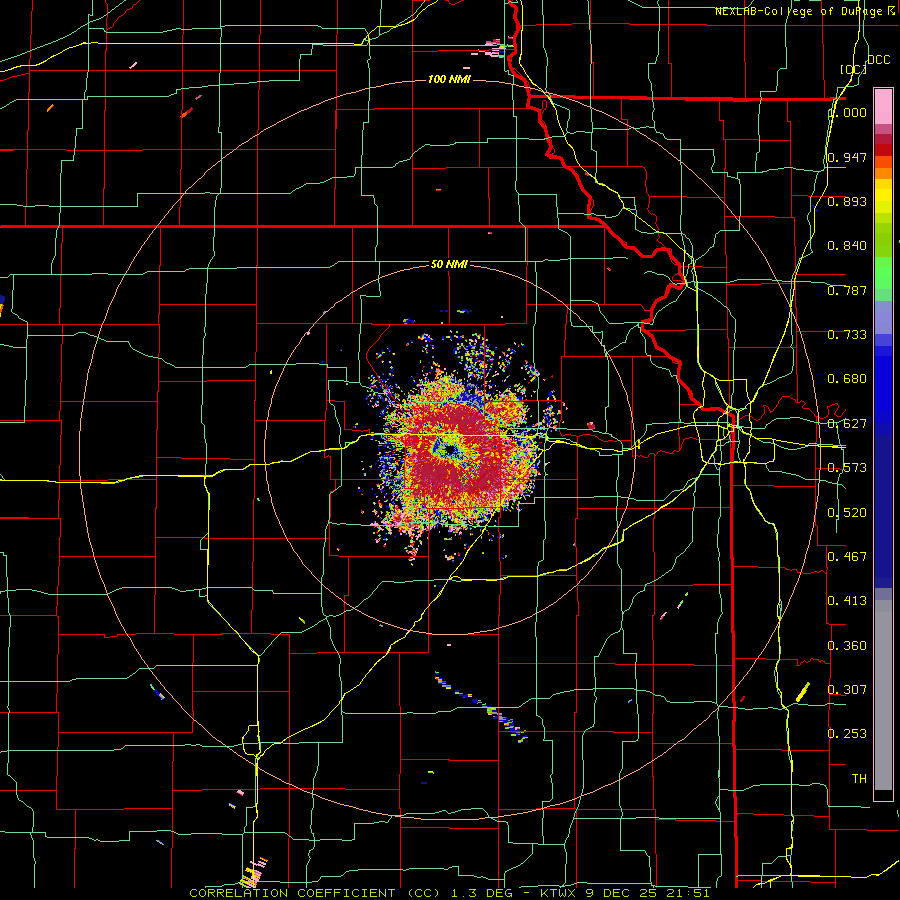Click the 0.253 scale value
The image size is (900, 900).
(x=847, y=734)
